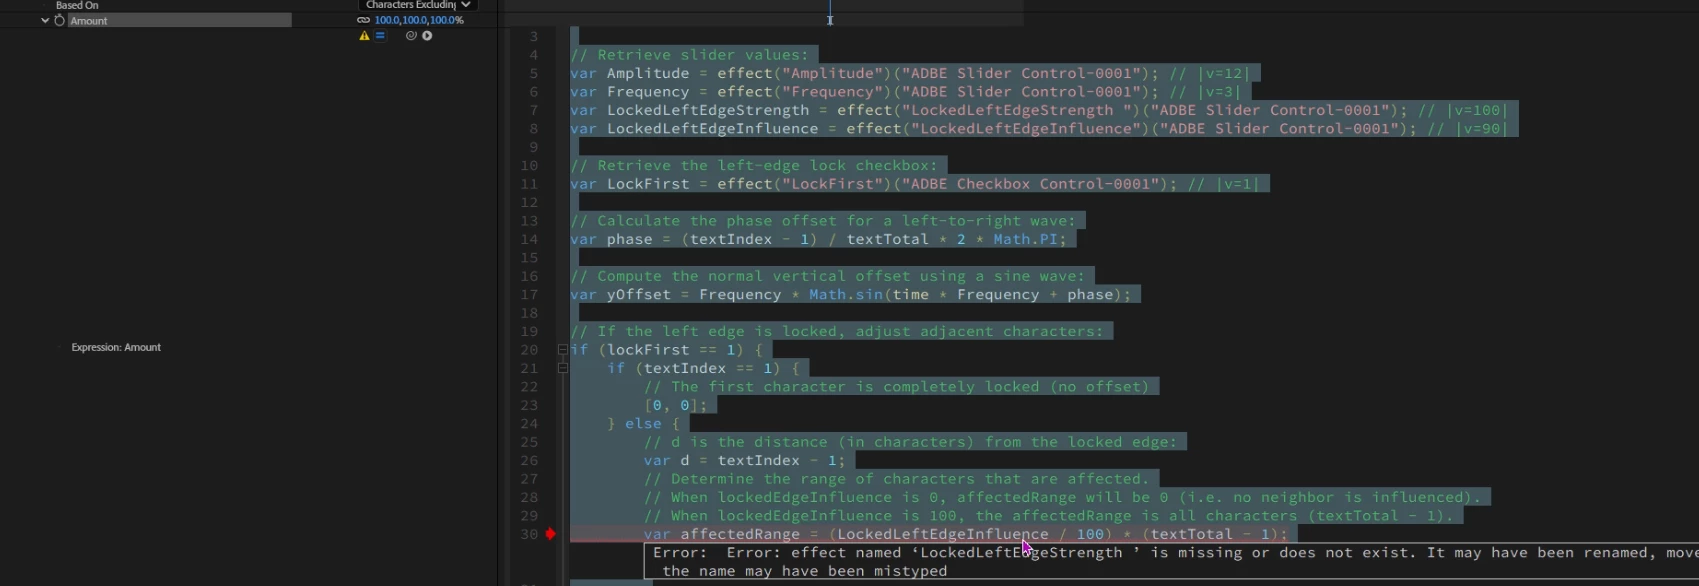1699x586 pixels.
Task: Toggle the enable expression equals button
Action: point(380,35)
